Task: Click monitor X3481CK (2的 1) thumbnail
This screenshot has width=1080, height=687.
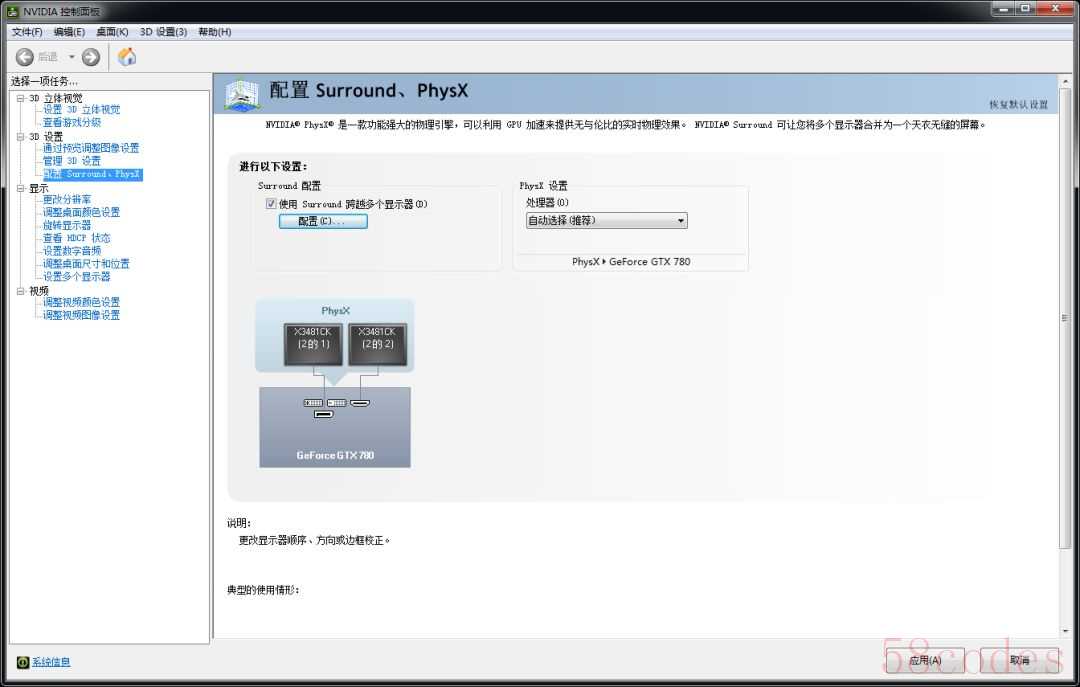Action: tap(313, 344)
